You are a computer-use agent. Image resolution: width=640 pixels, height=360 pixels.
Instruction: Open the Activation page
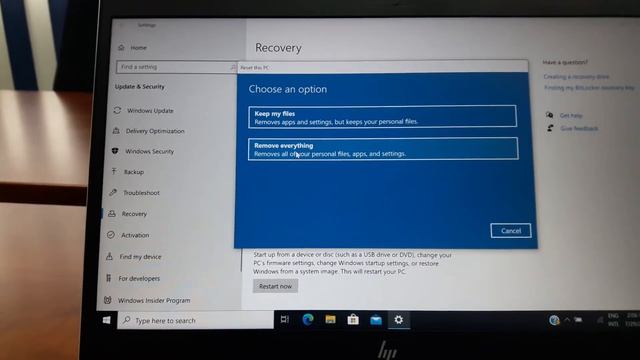[x=135, y=235]
